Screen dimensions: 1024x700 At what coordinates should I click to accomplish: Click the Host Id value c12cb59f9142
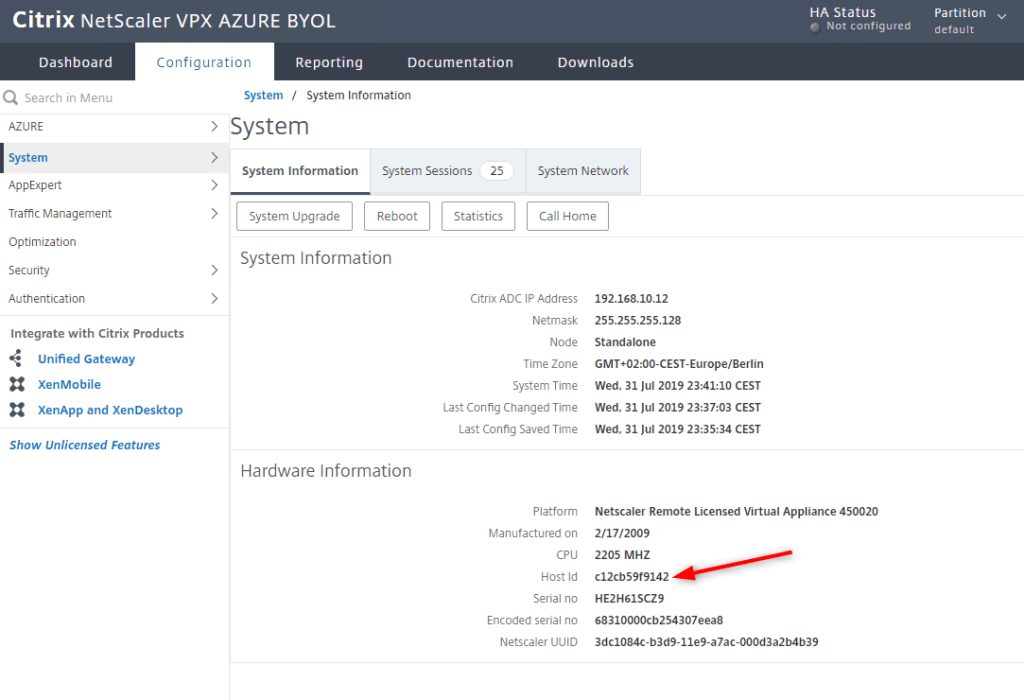coord(632,577)
